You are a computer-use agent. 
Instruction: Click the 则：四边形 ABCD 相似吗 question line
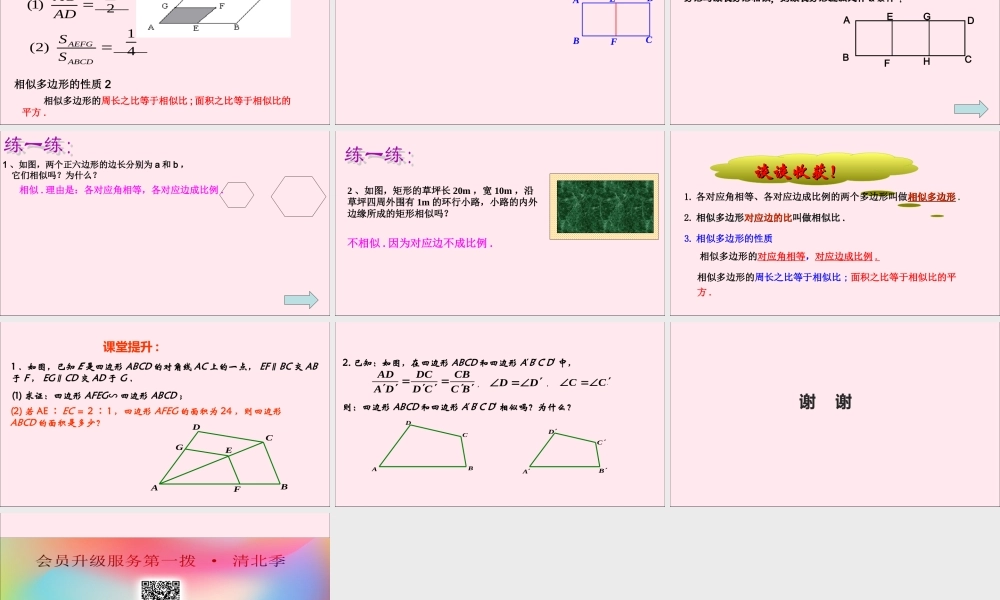[x=457, y=407]
